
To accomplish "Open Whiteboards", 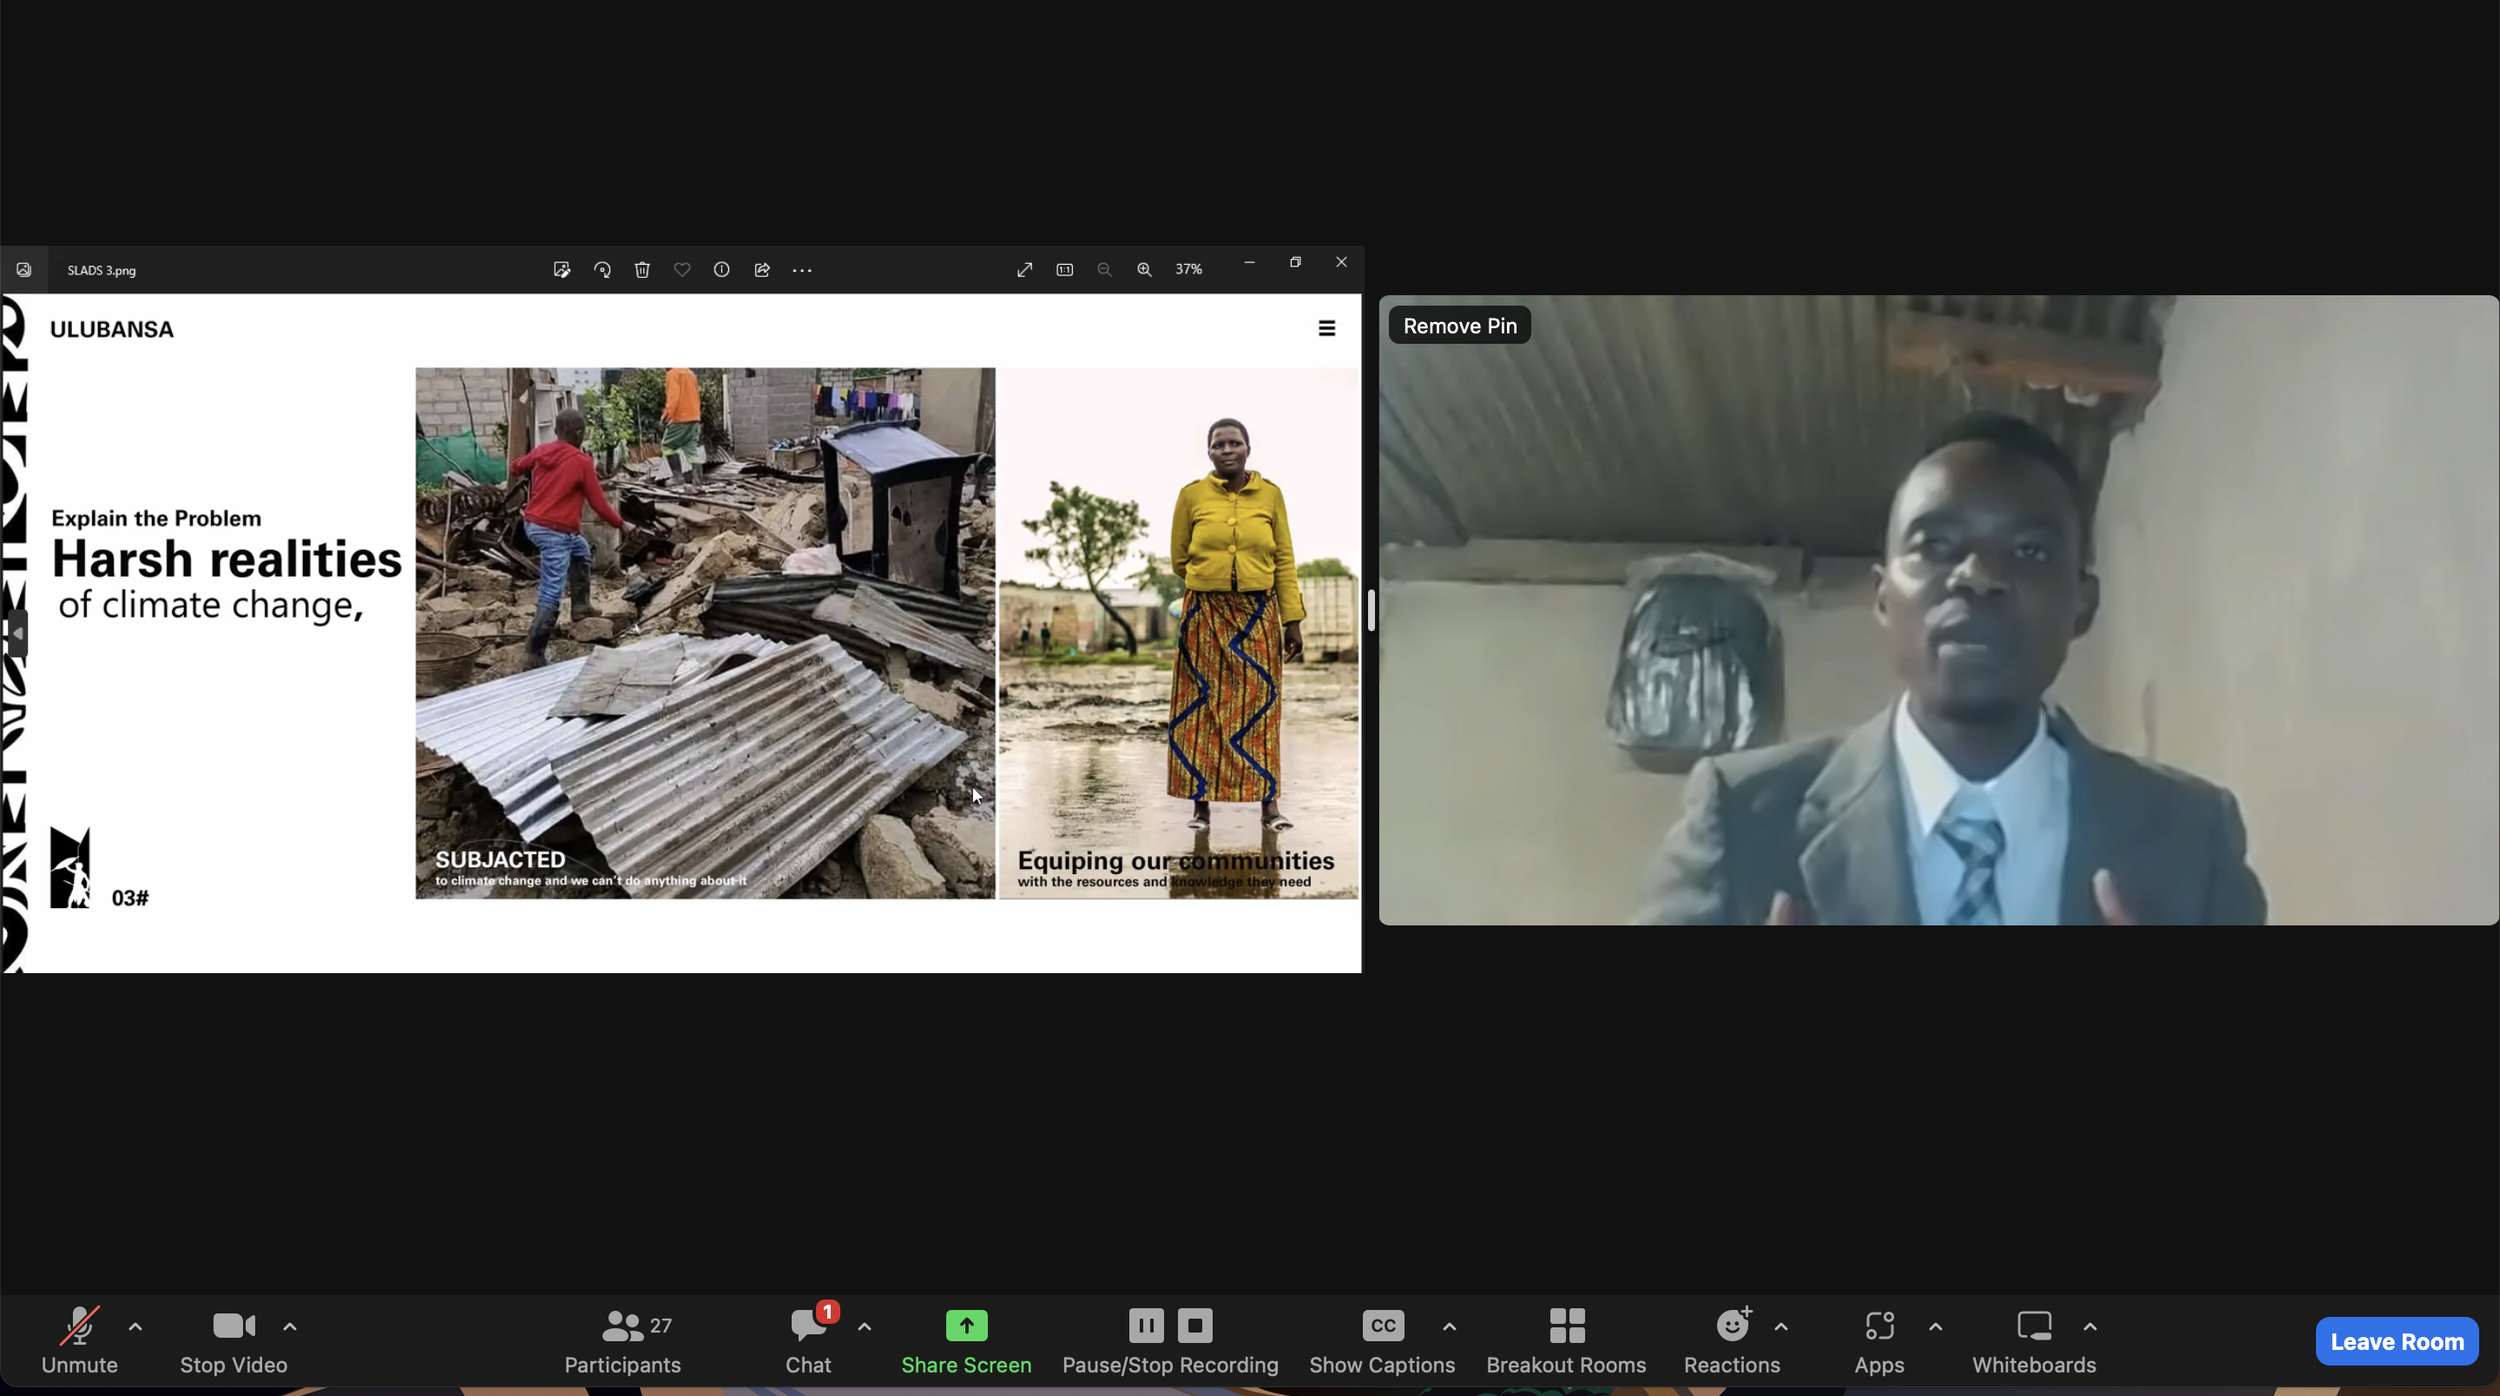I will (x=2034, y=1340).
